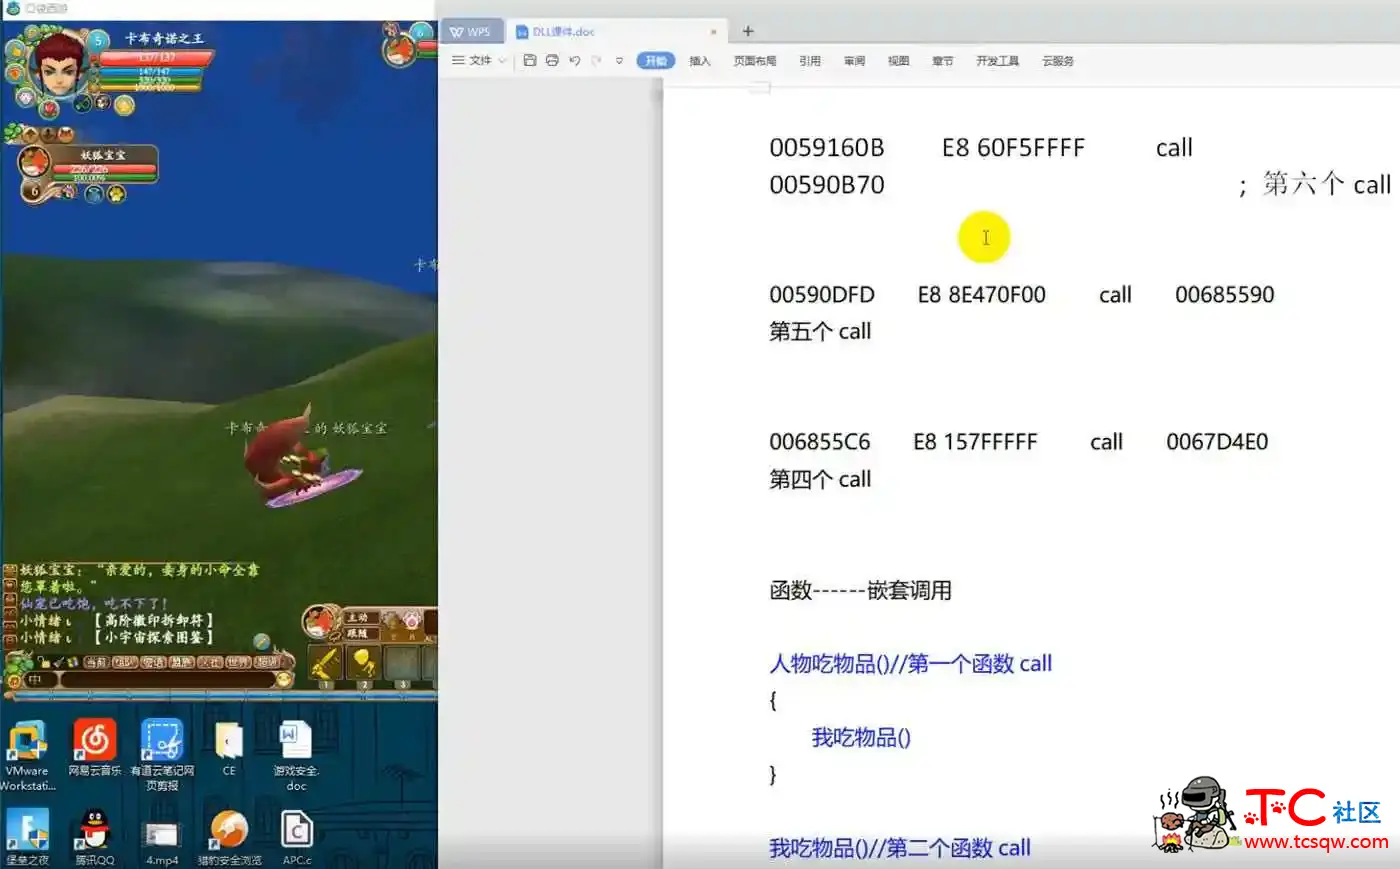
Task: Click the text 0067D4E0 in document
Action: pyautogui.click(x=1217, y=442)
